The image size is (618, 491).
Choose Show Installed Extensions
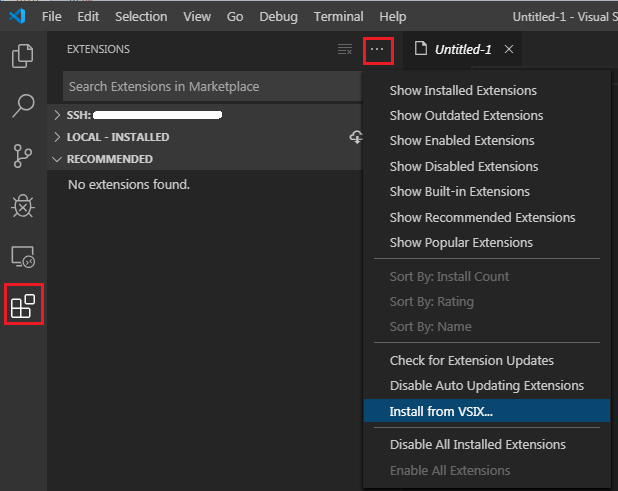463,90
